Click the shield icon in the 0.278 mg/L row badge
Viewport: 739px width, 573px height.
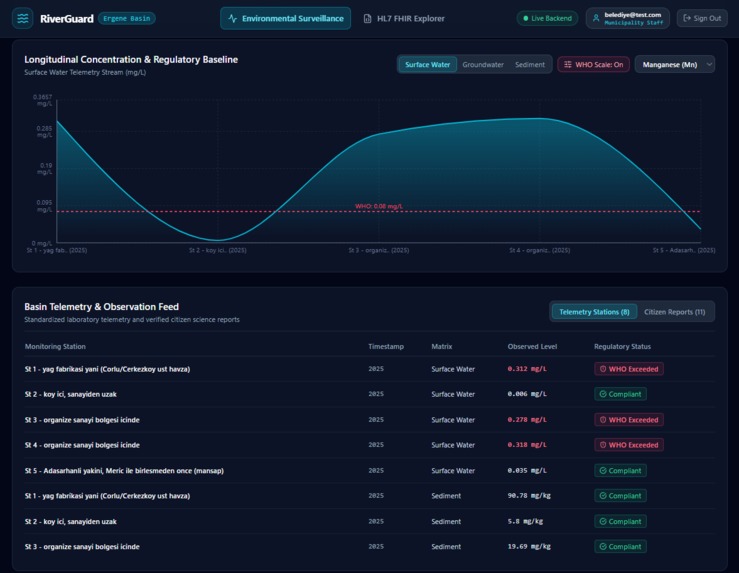tap(603, 419)
